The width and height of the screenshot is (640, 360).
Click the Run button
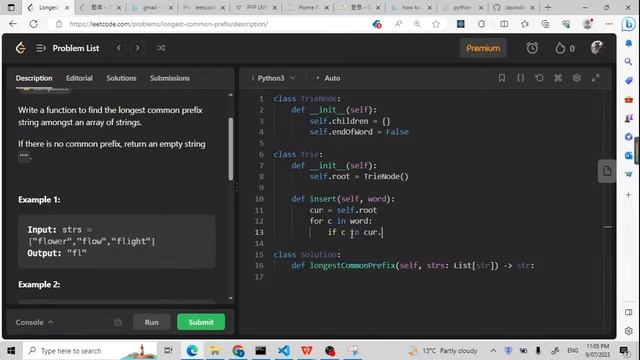pos(151,322)
